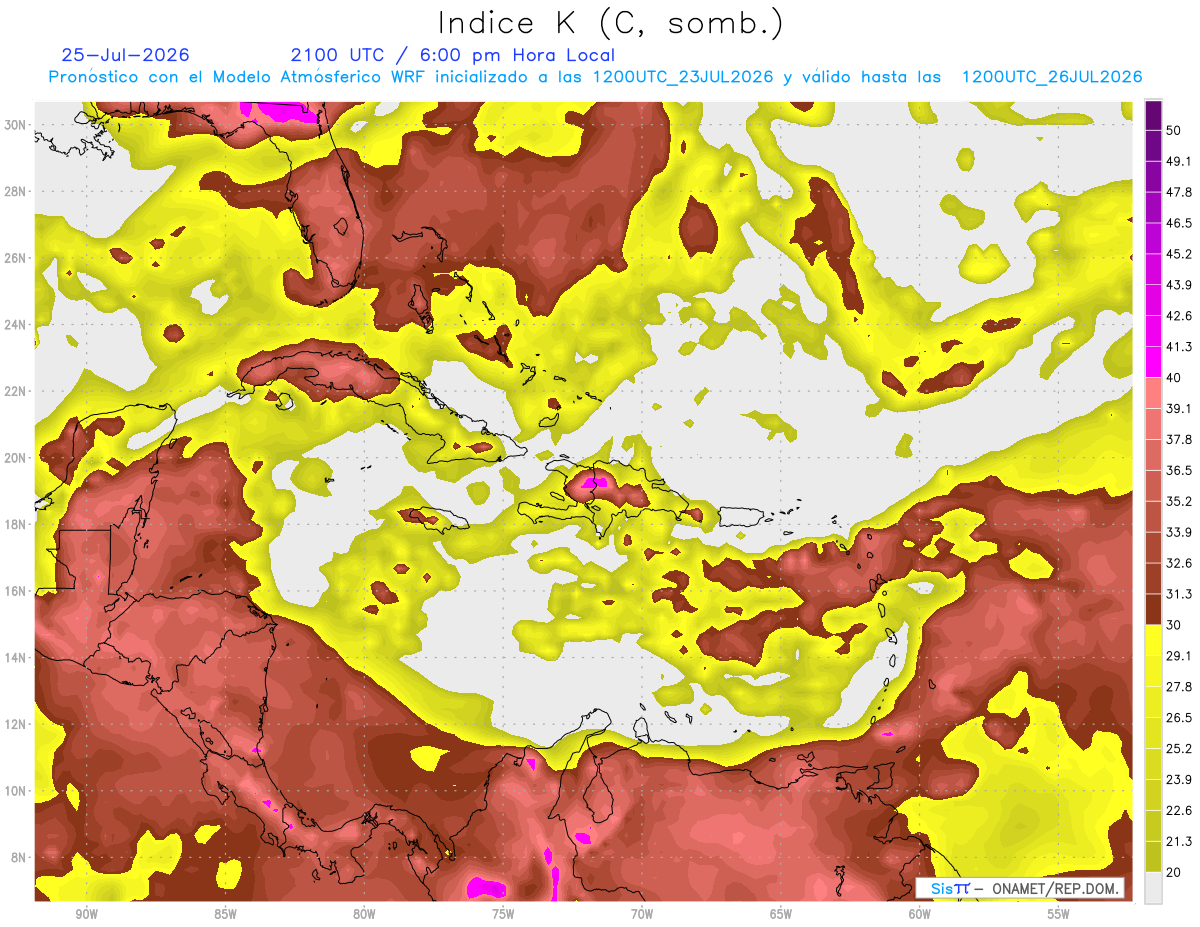Click the latitude label 16N
This screenshot has width=1200, height=927.
pyautogui.click(x=15, y=591)
